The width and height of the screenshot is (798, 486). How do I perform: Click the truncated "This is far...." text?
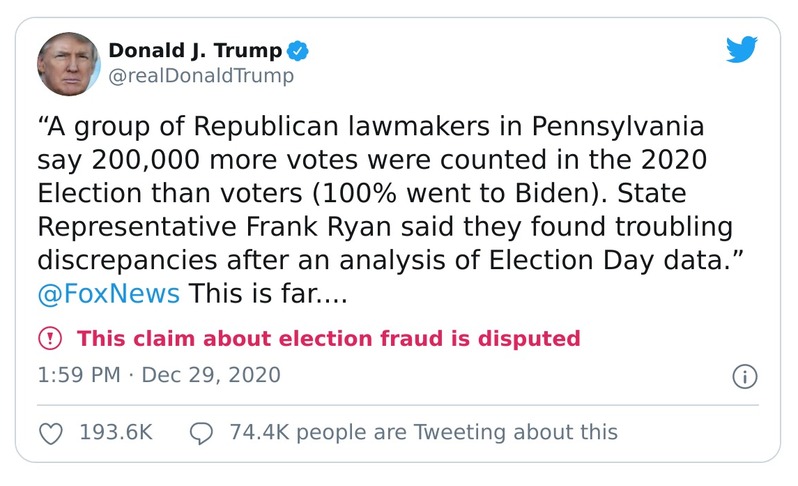[x=270, y=293]
